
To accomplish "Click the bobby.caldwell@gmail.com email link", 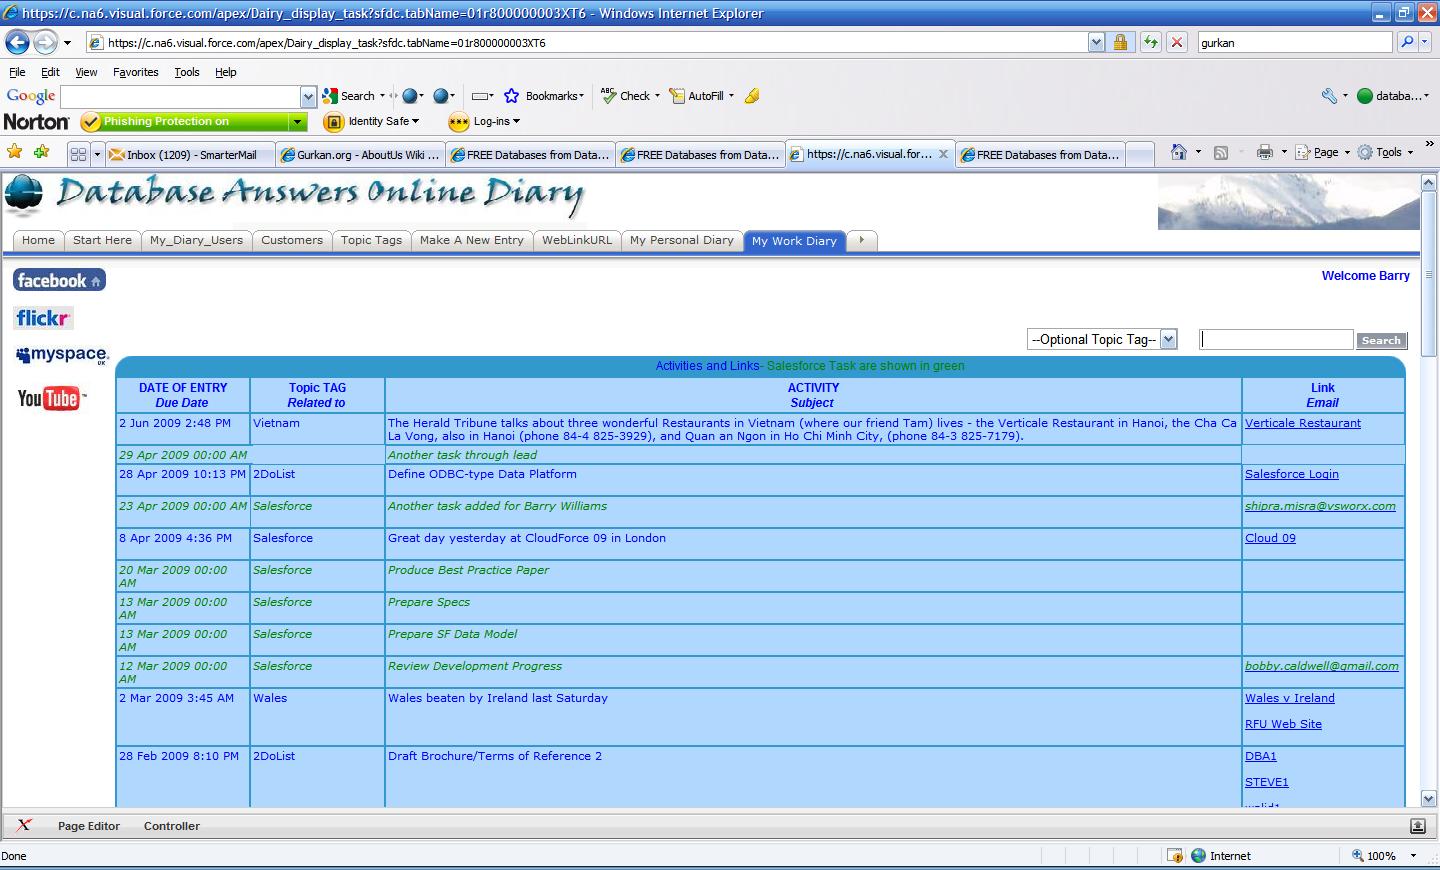I will coord(1321,666).
